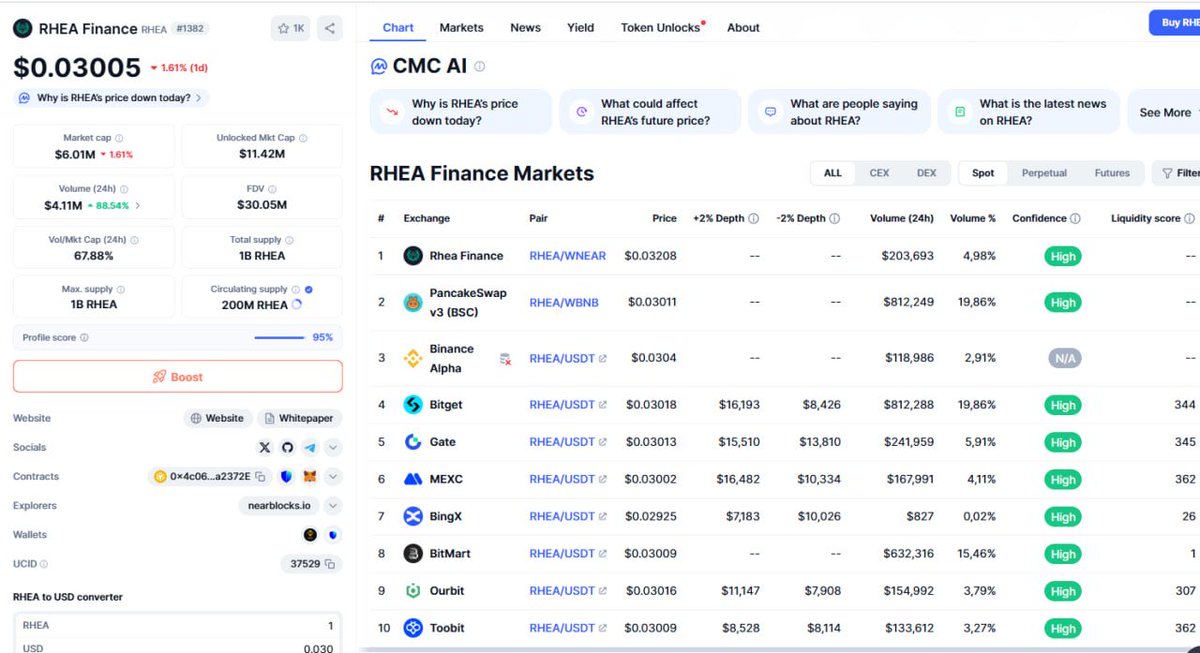
Task: Open the Whitepaper button
Action: pyautogui.click(x=299, y=418)
